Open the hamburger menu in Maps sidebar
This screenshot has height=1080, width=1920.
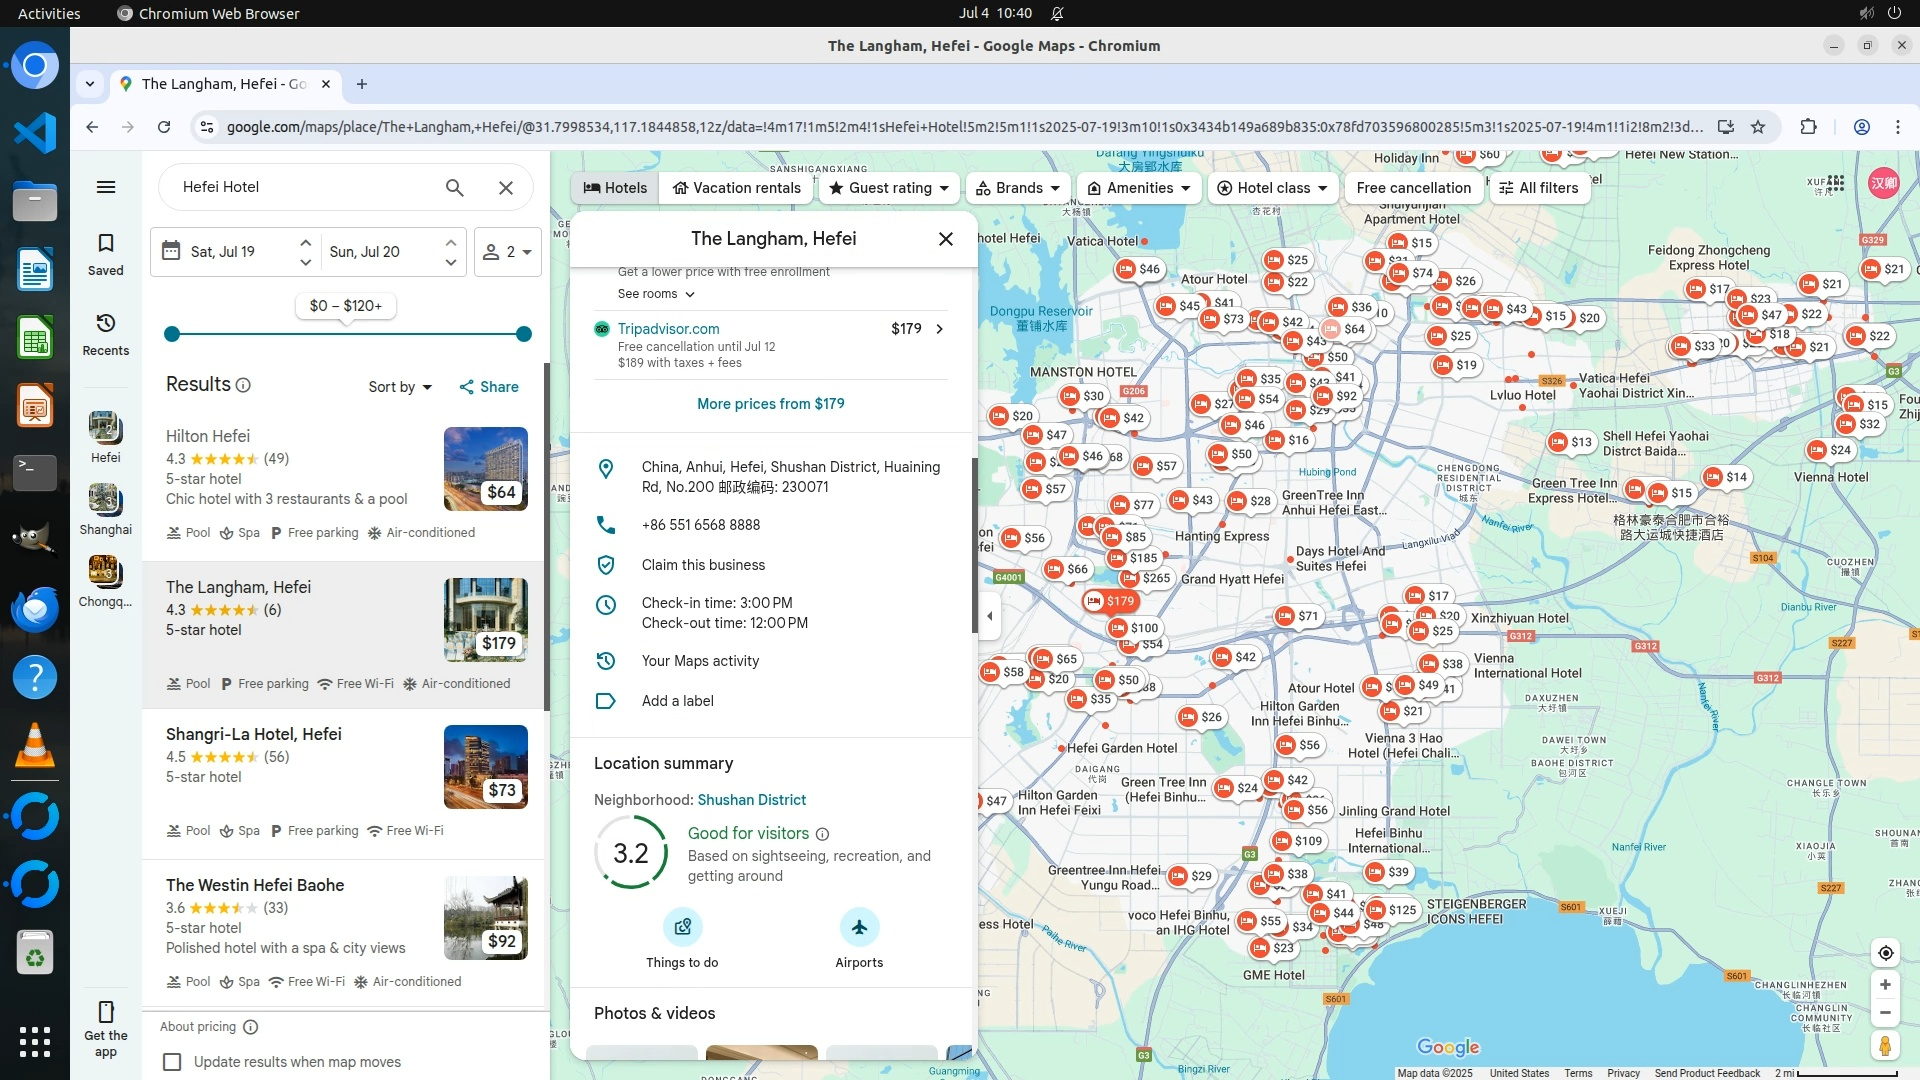(106, 187)
